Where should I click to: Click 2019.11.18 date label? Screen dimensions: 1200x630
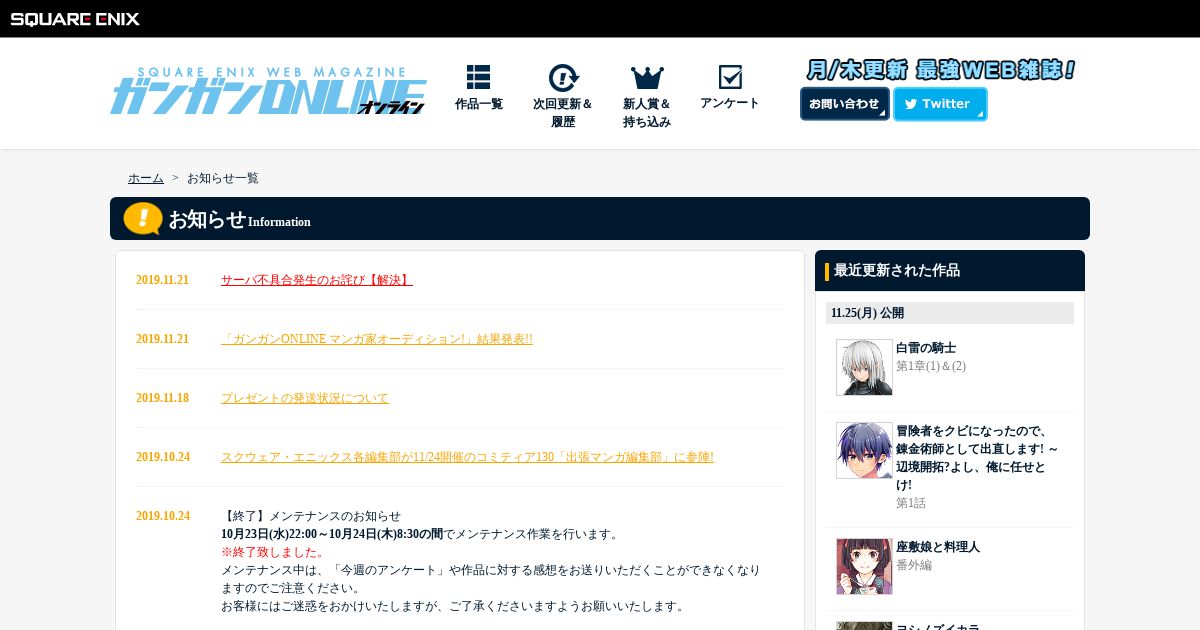(162, 398)
